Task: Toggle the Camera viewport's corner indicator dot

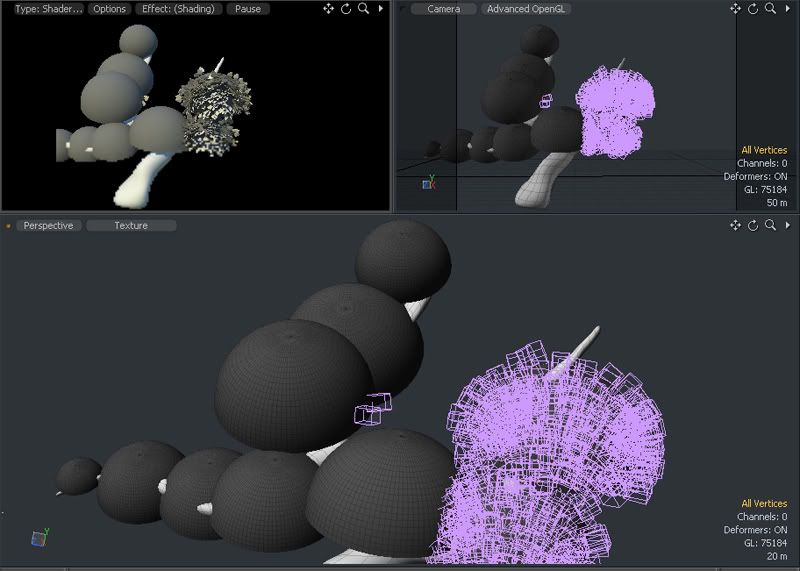Action: pyautogui.click(x=403, y=9)
